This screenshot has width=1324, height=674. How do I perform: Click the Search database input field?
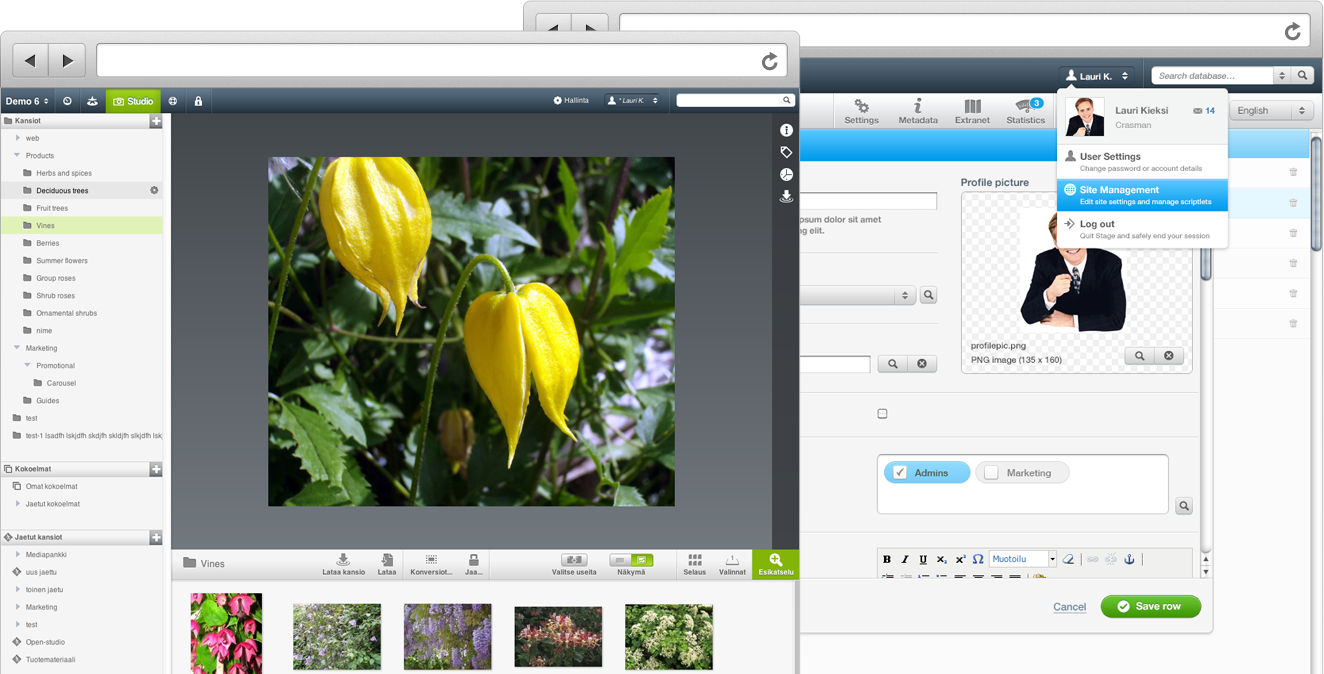click(x=1212, y=76)
